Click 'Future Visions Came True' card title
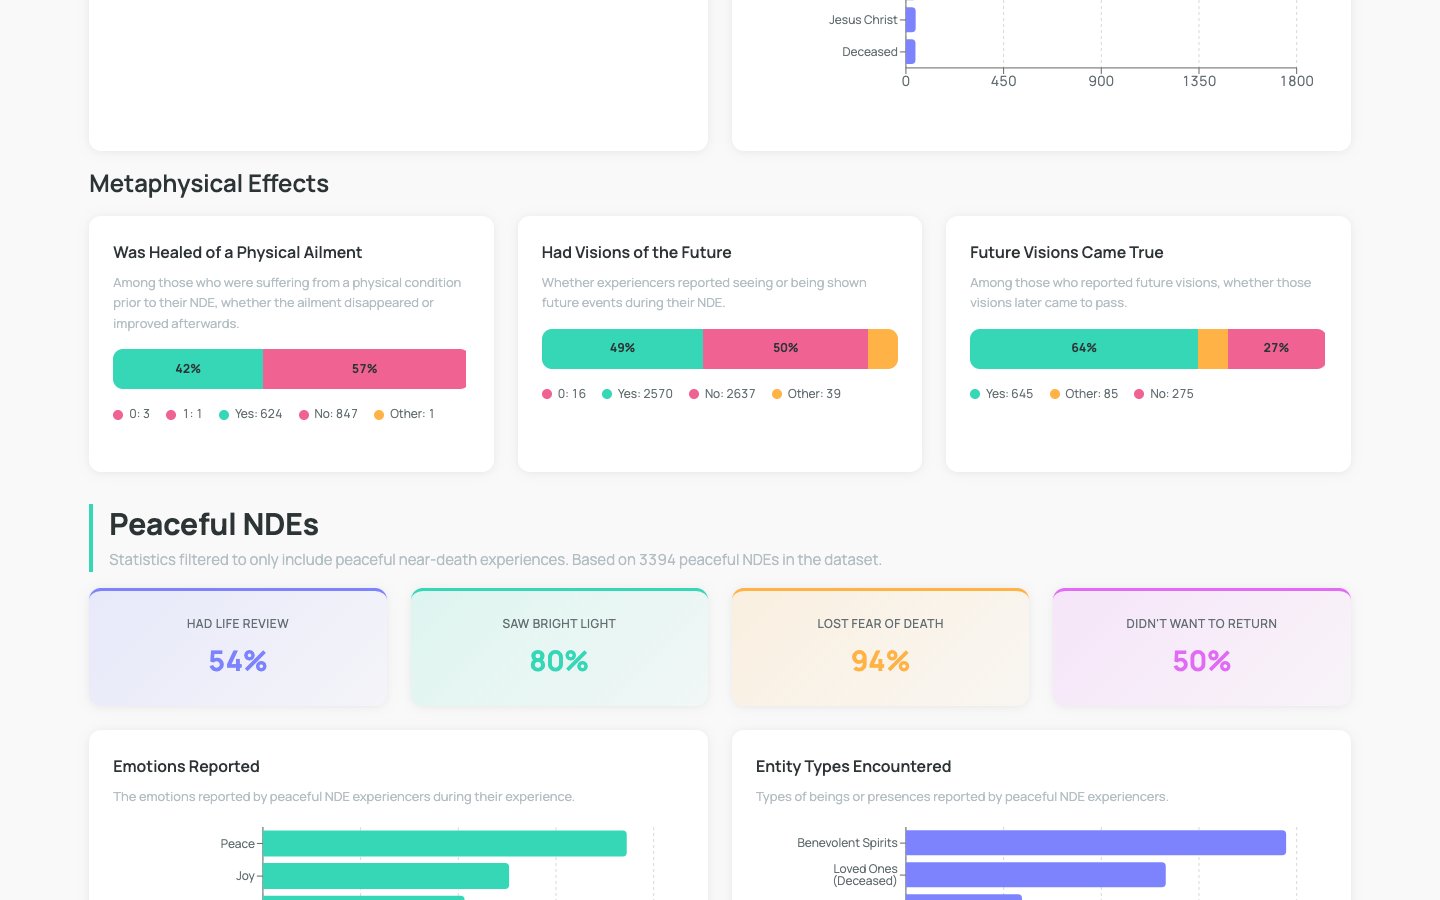 [1066, 253]
